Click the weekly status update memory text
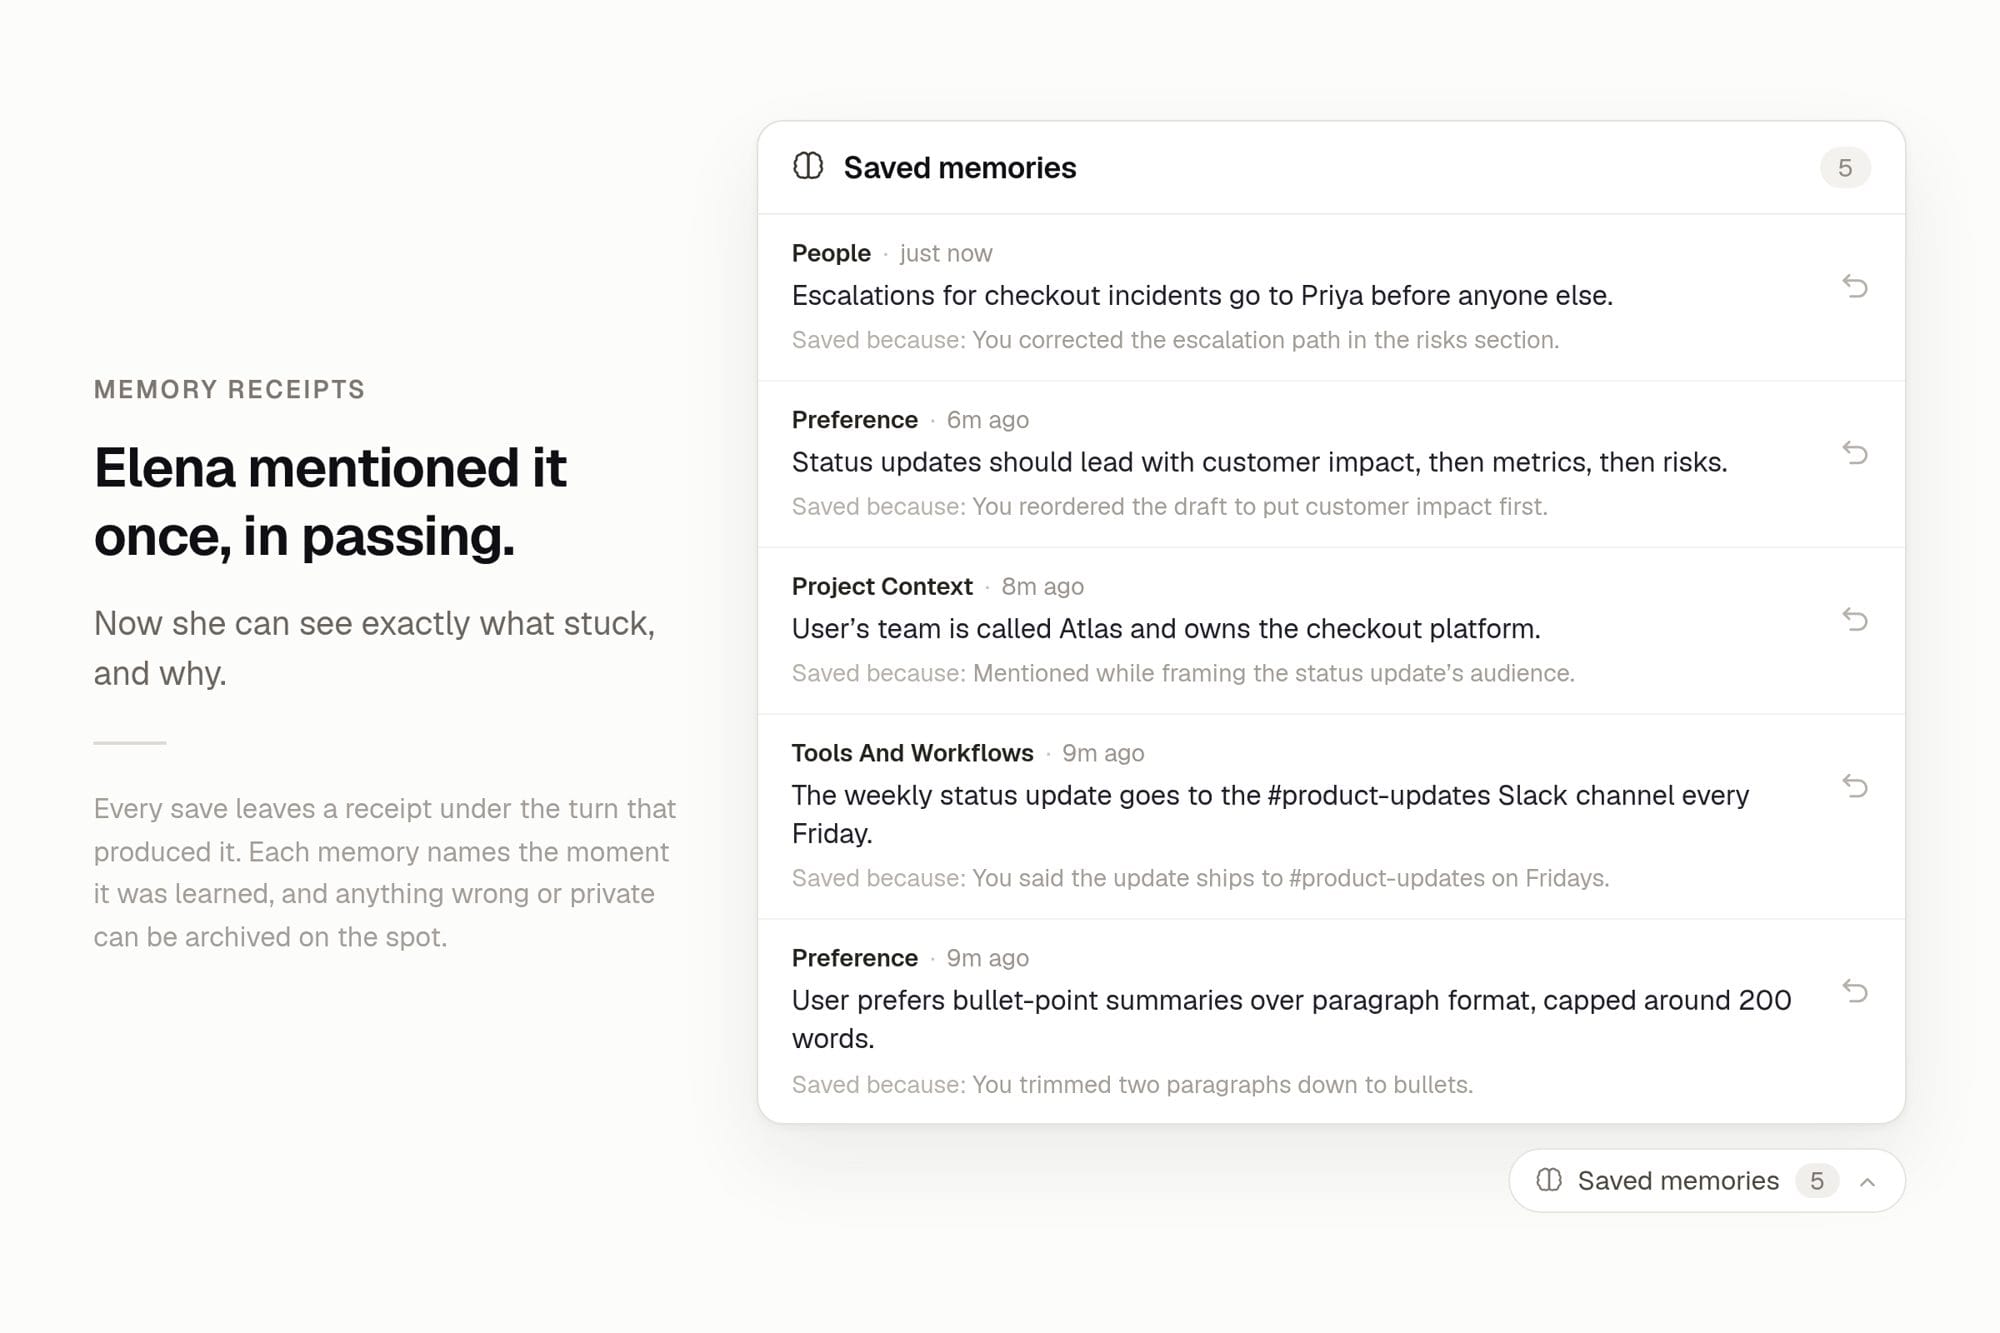Viewport: 2000px width, 1333px height. (1270, 814)
